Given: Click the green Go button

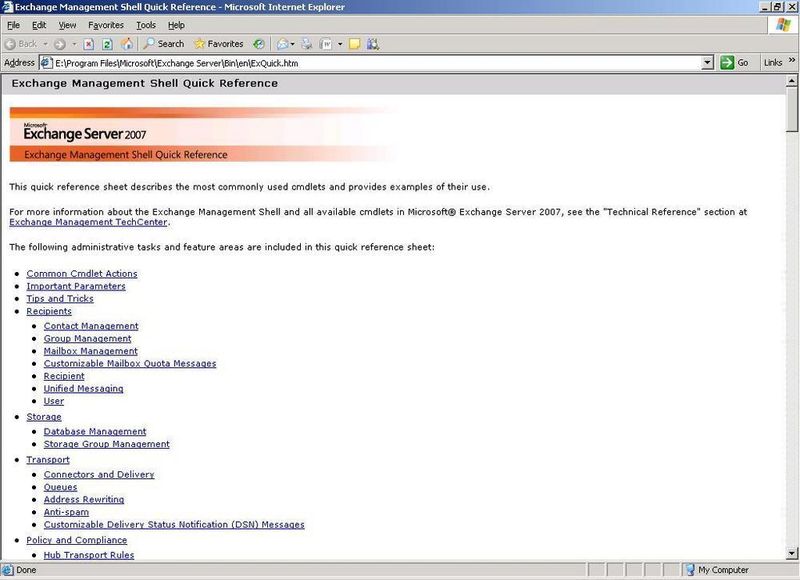Looking at the screenshot, I should [x=734, y=63].
